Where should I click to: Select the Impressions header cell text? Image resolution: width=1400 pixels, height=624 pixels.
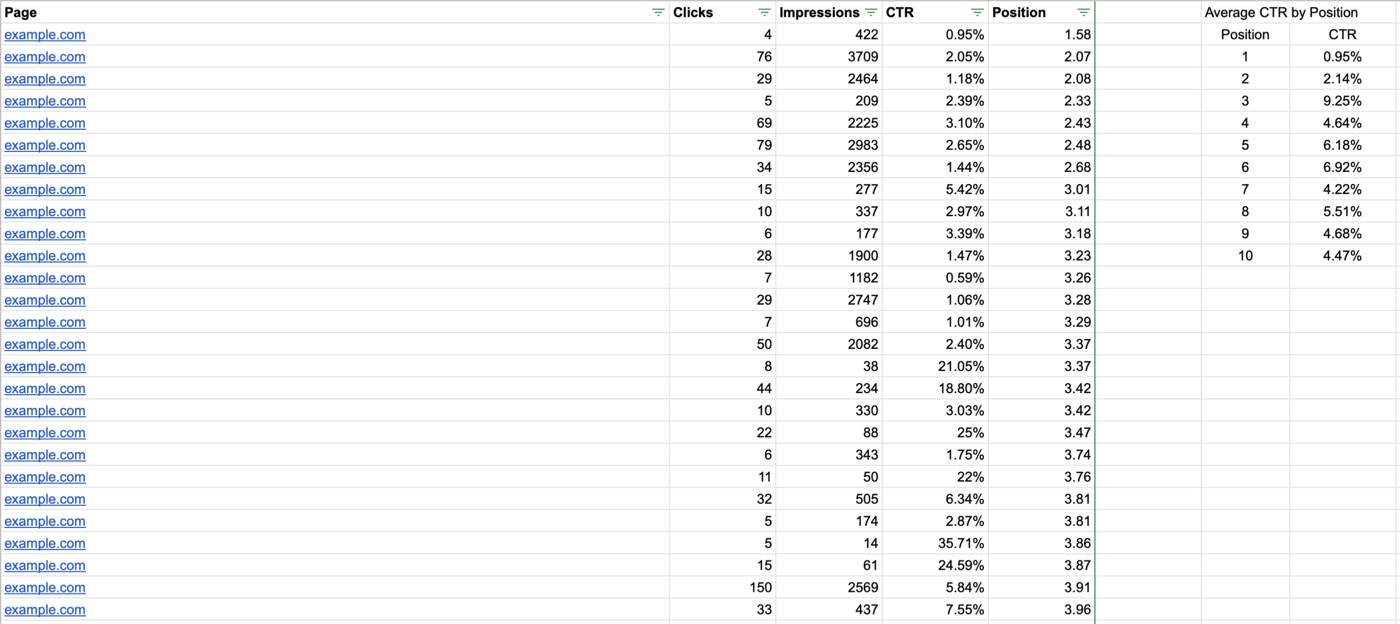tap(819, 13)
